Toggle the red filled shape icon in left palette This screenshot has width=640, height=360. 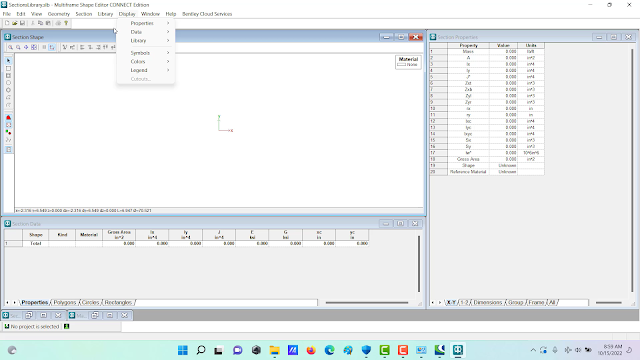pyautogui.click(x=9, y=118)
